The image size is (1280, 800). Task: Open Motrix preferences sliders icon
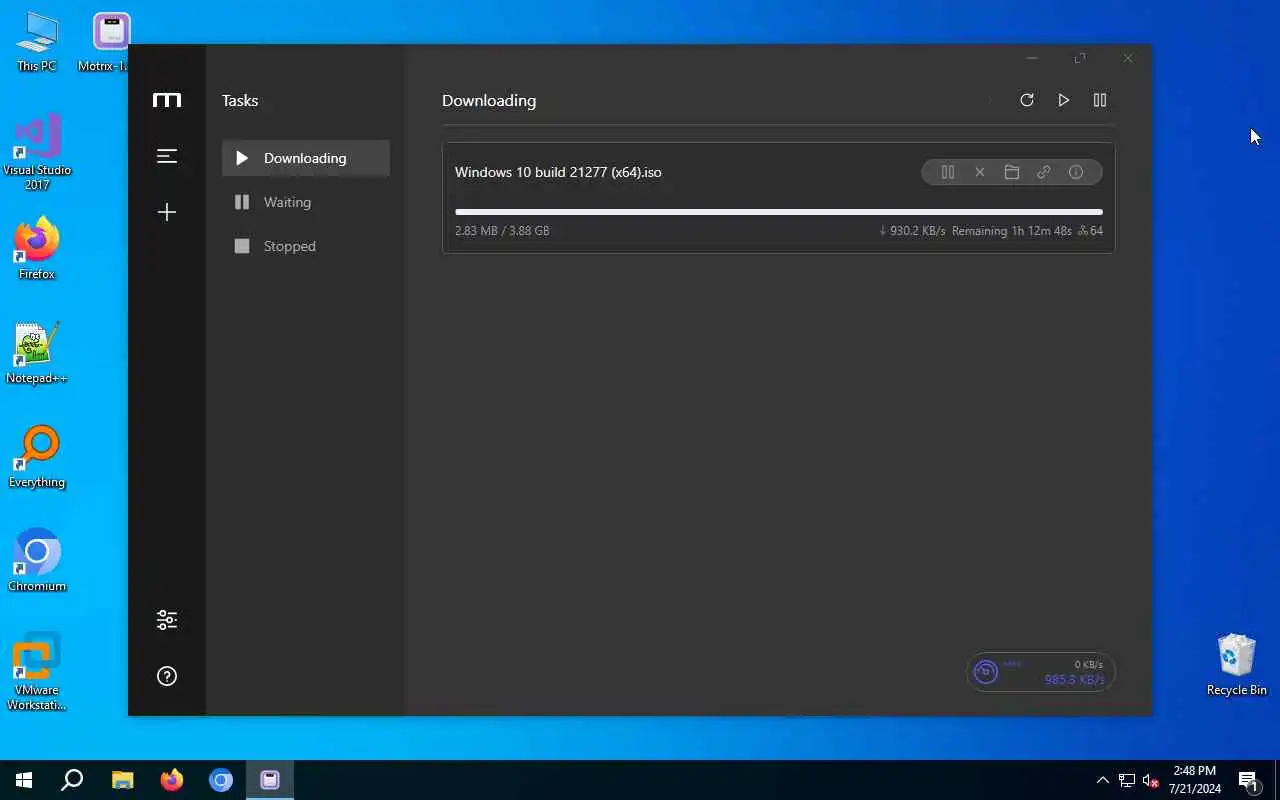pyautogui.click(x=167, y=620)
